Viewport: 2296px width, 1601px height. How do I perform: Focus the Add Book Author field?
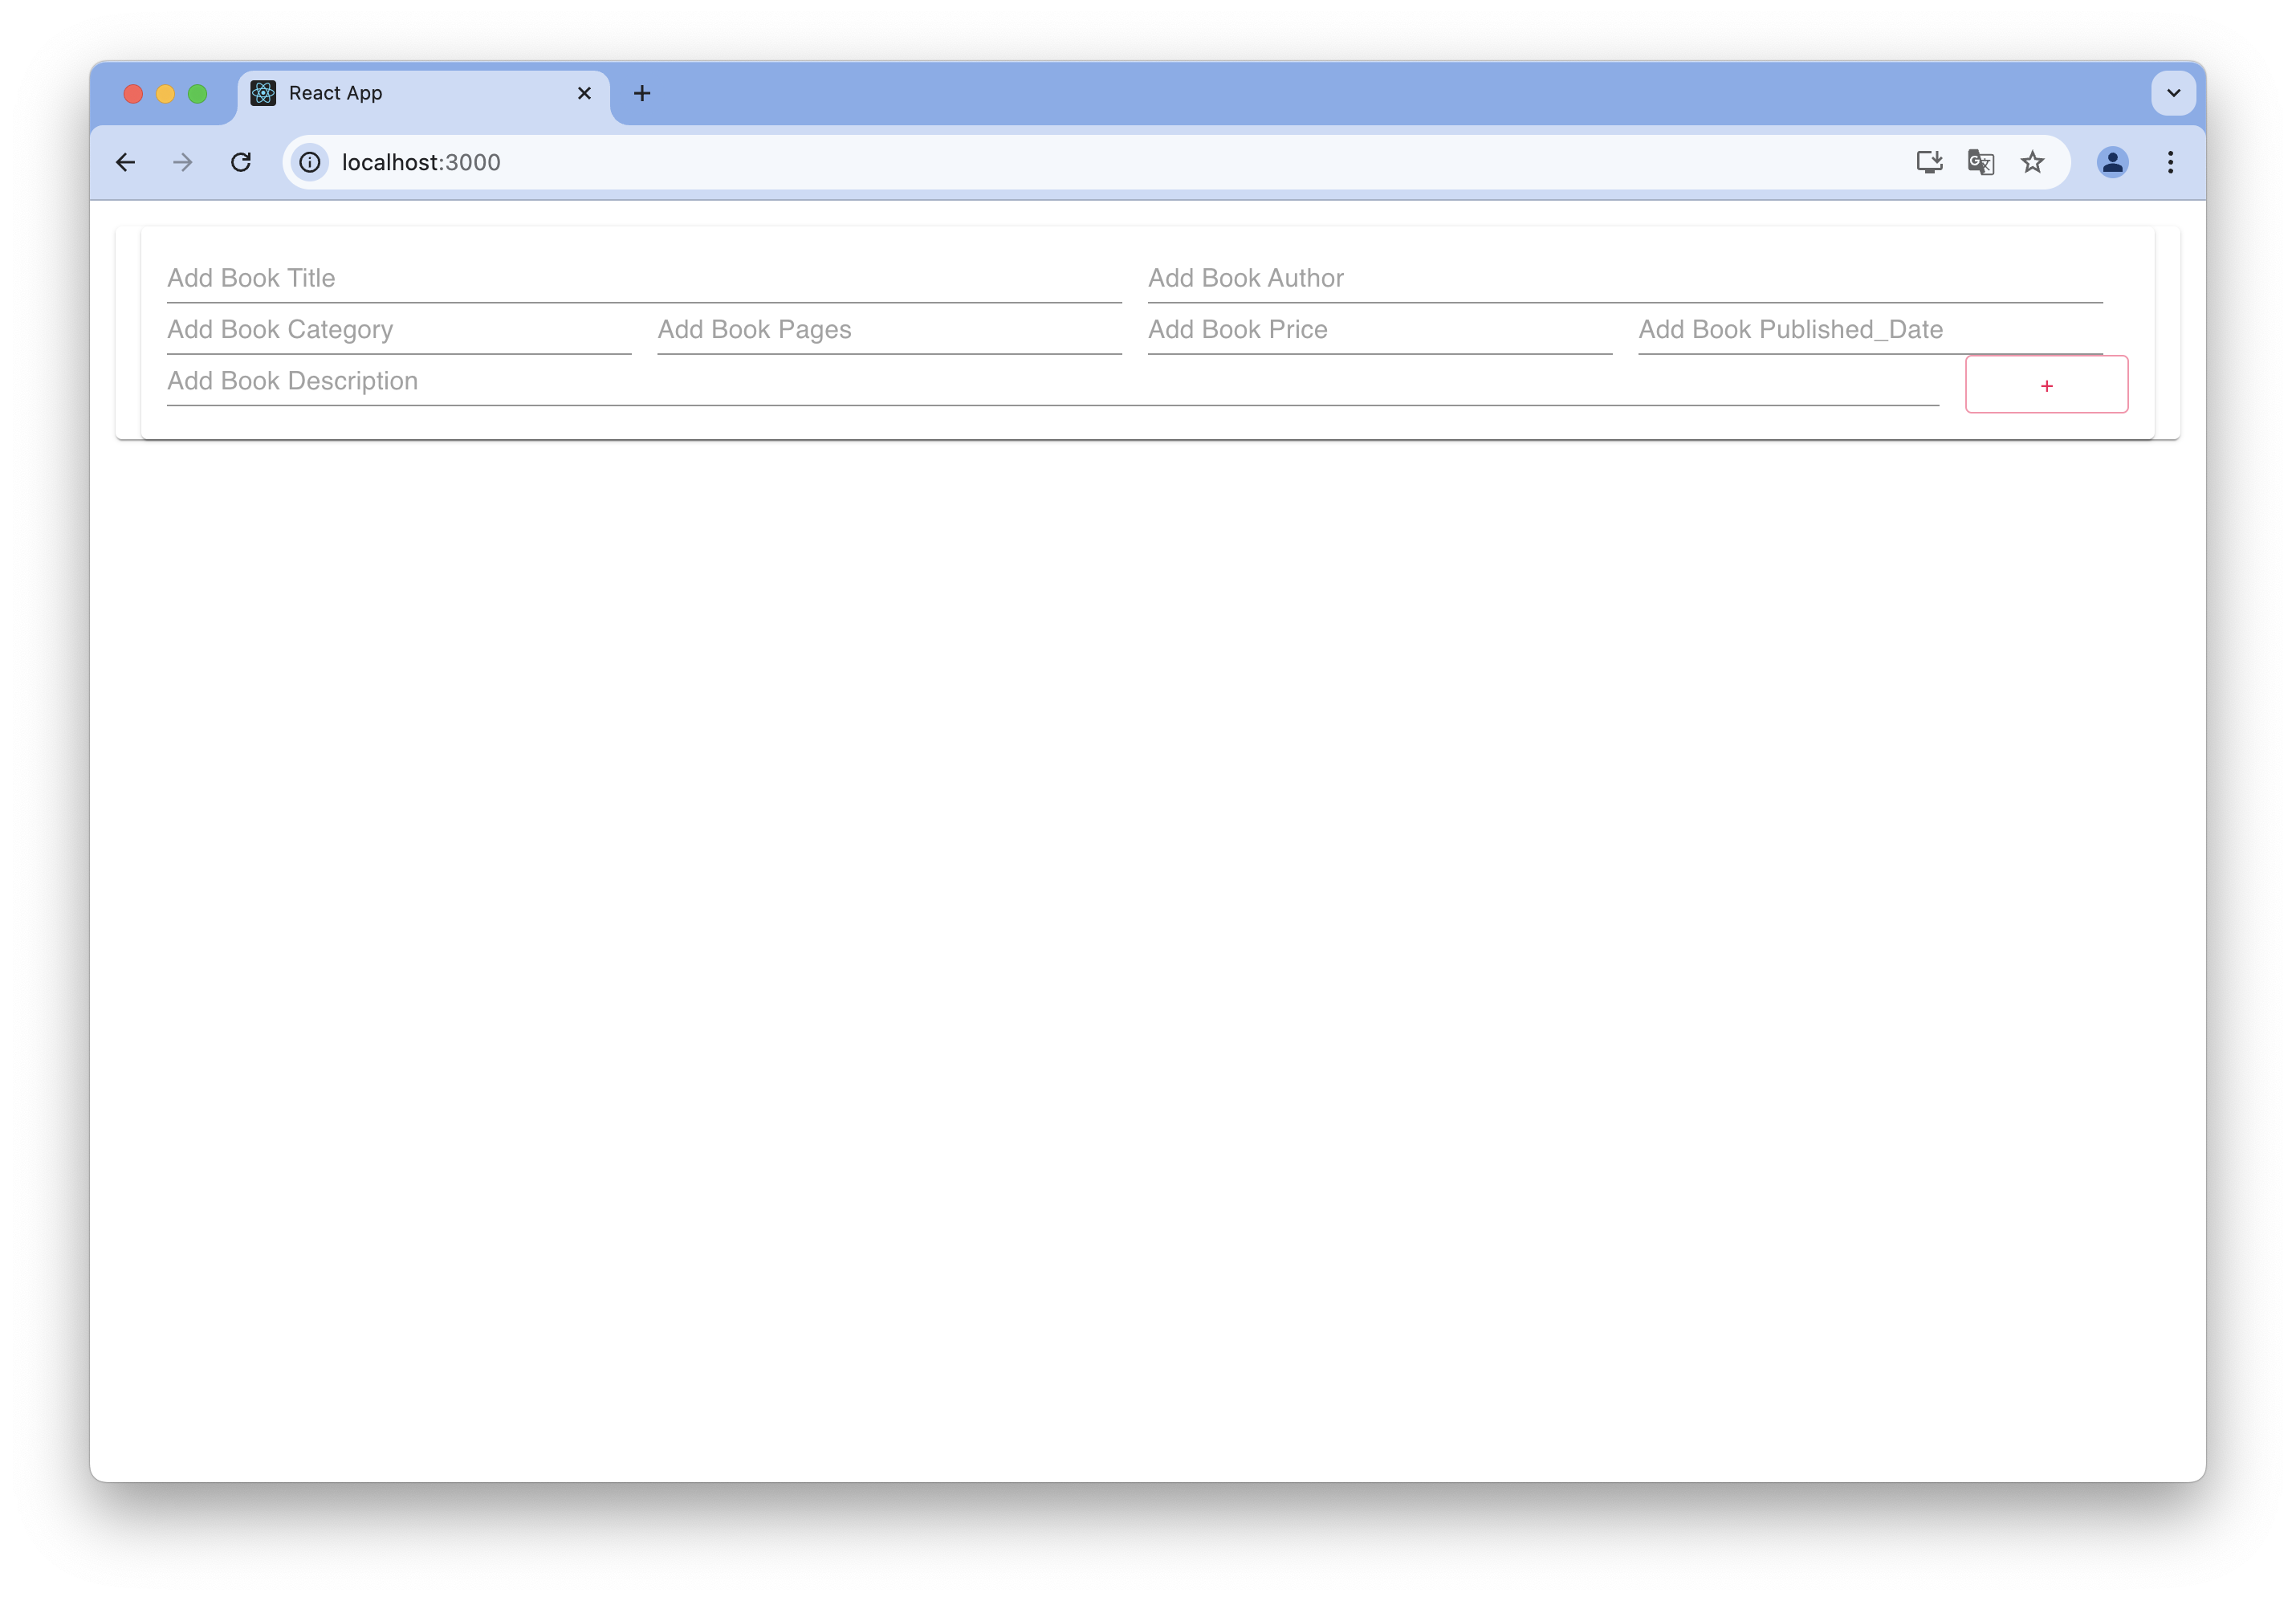(x=1624, y=278)
